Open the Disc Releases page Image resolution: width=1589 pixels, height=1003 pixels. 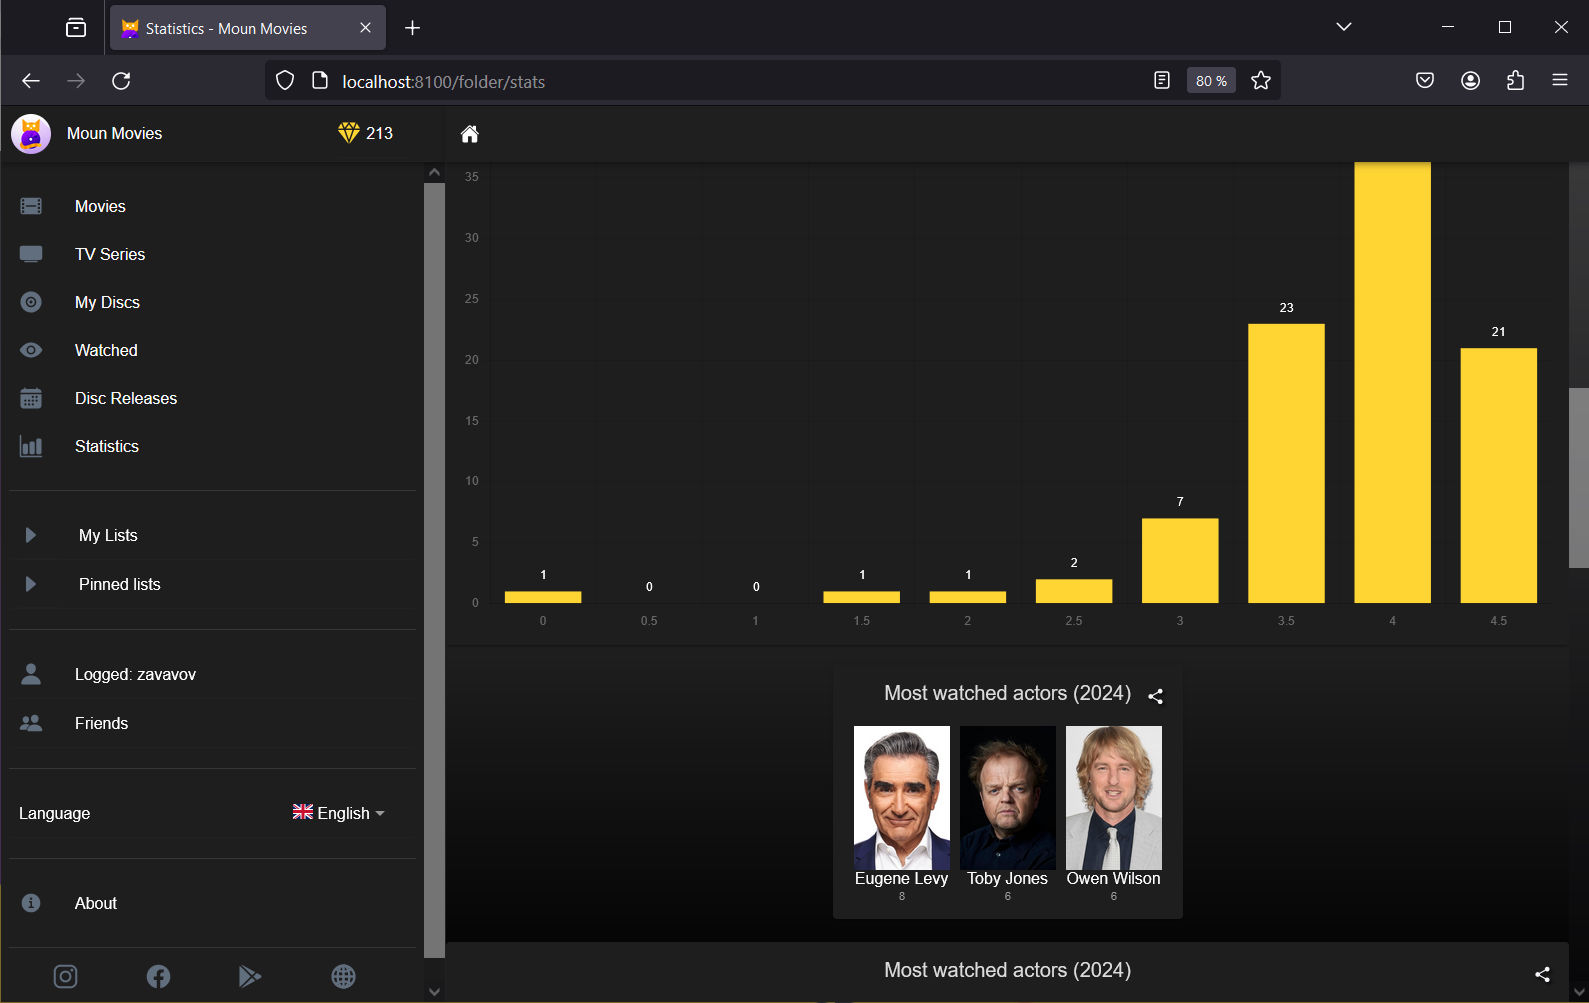point(126,398)
